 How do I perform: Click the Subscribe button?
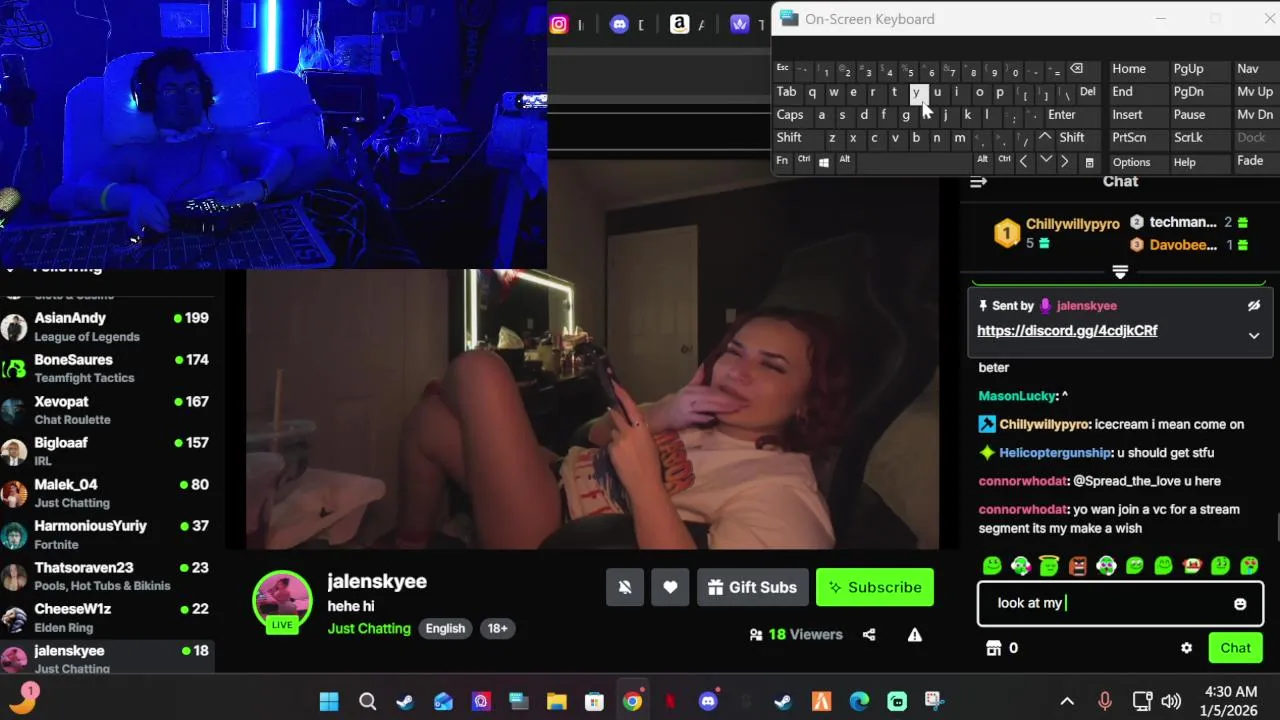coord(875,587)
